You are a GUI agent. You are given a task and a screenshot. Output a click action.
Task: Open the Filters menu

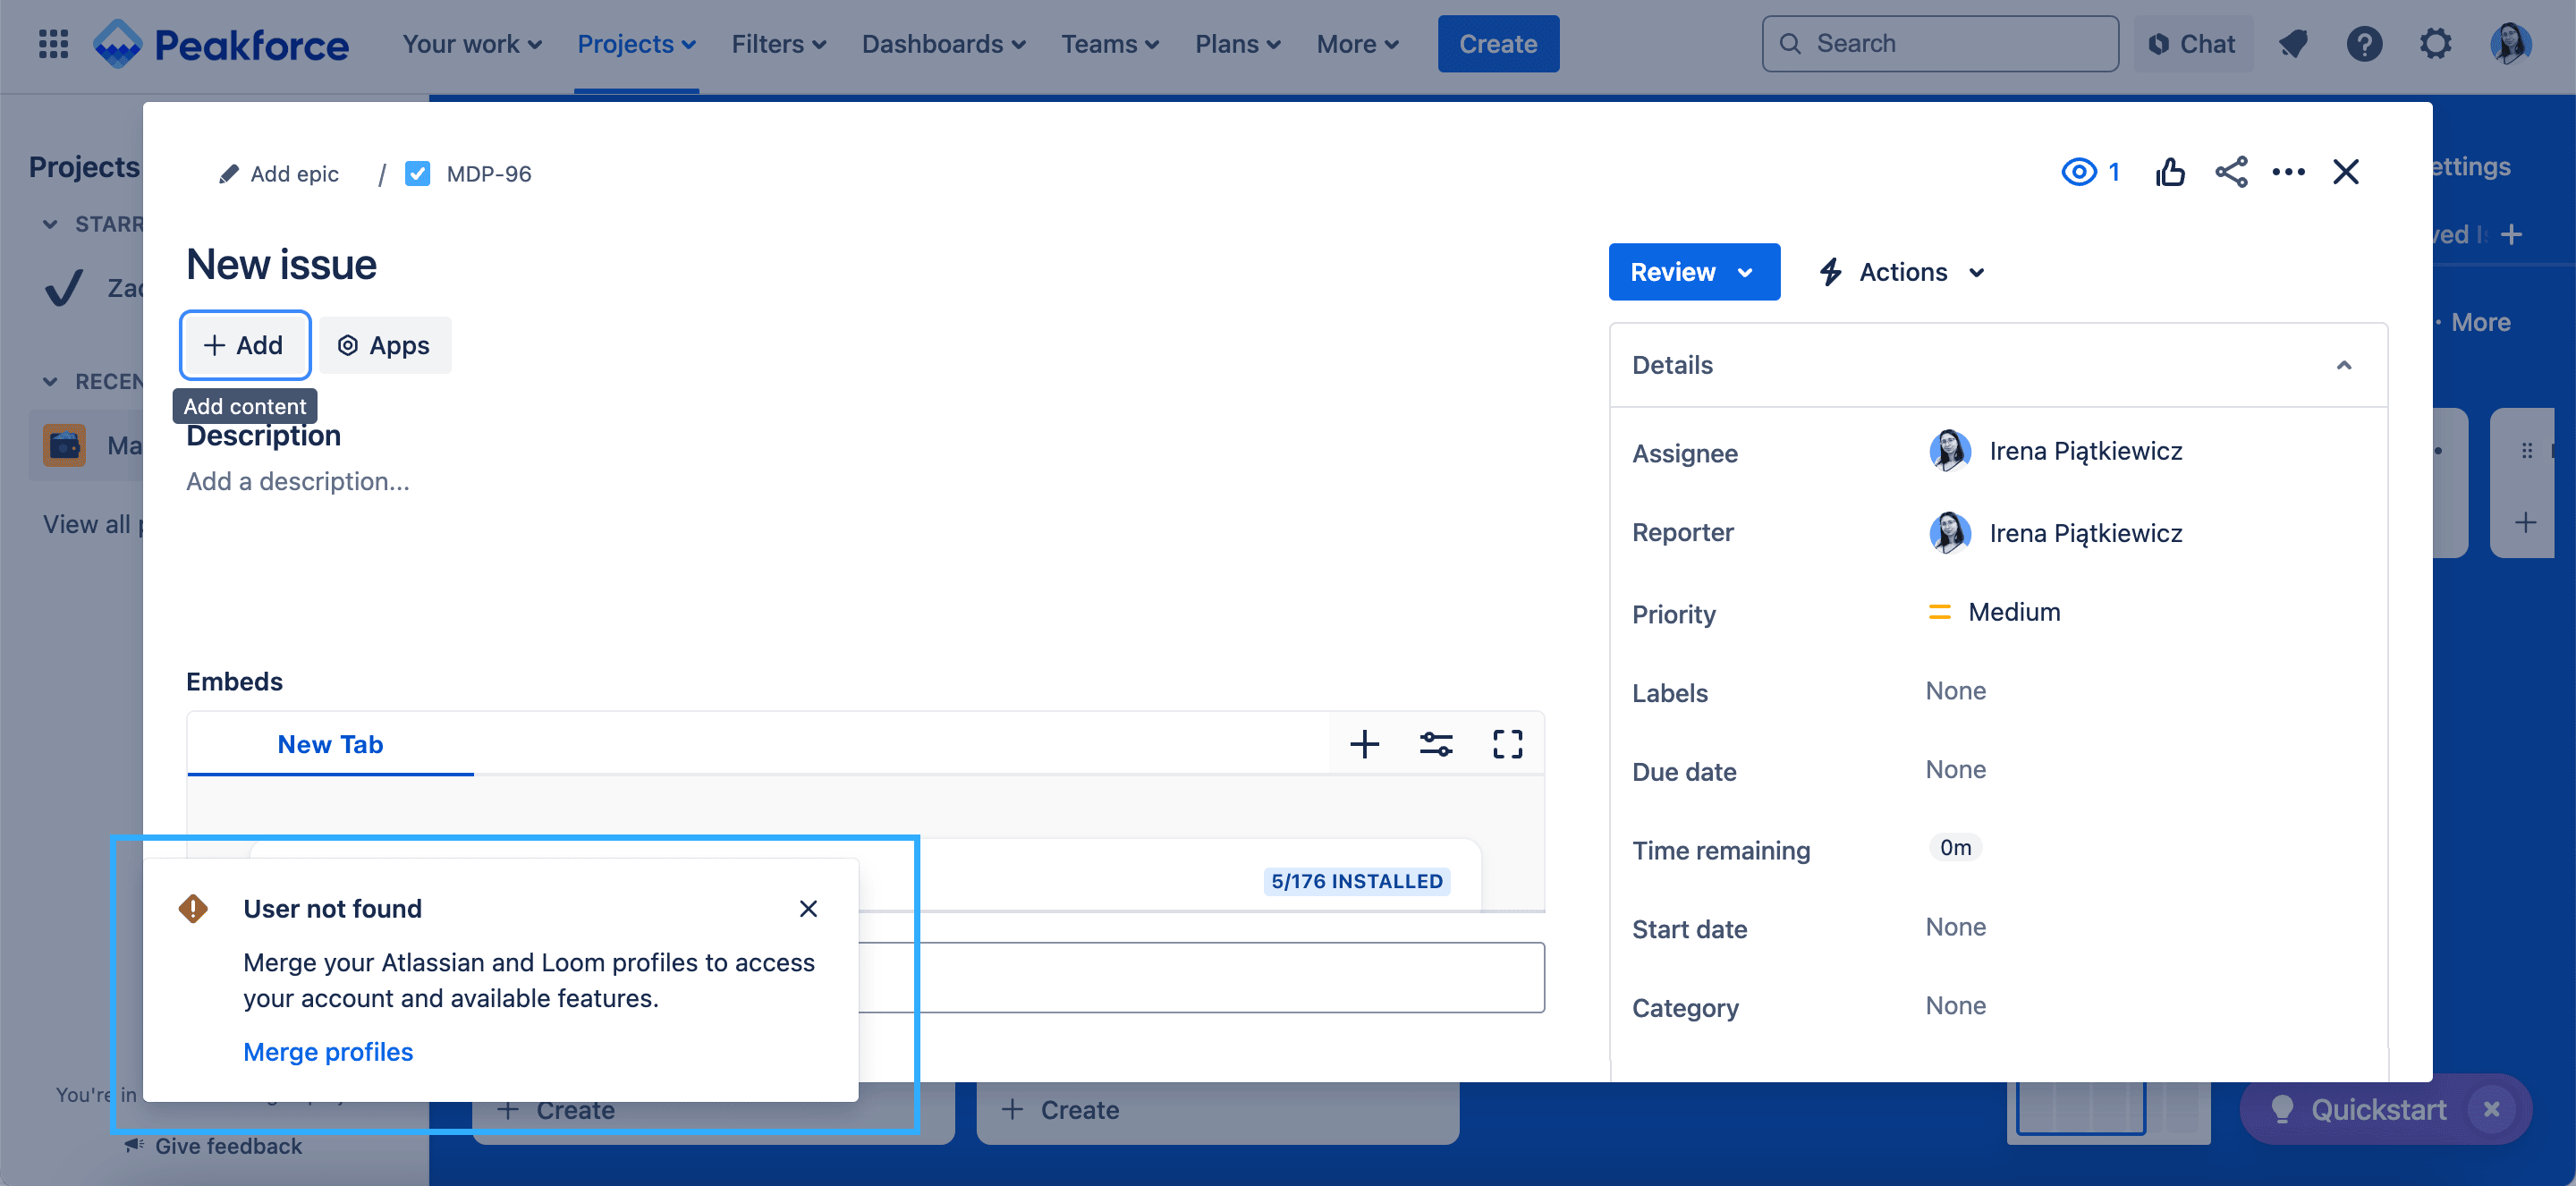[778, 44]
